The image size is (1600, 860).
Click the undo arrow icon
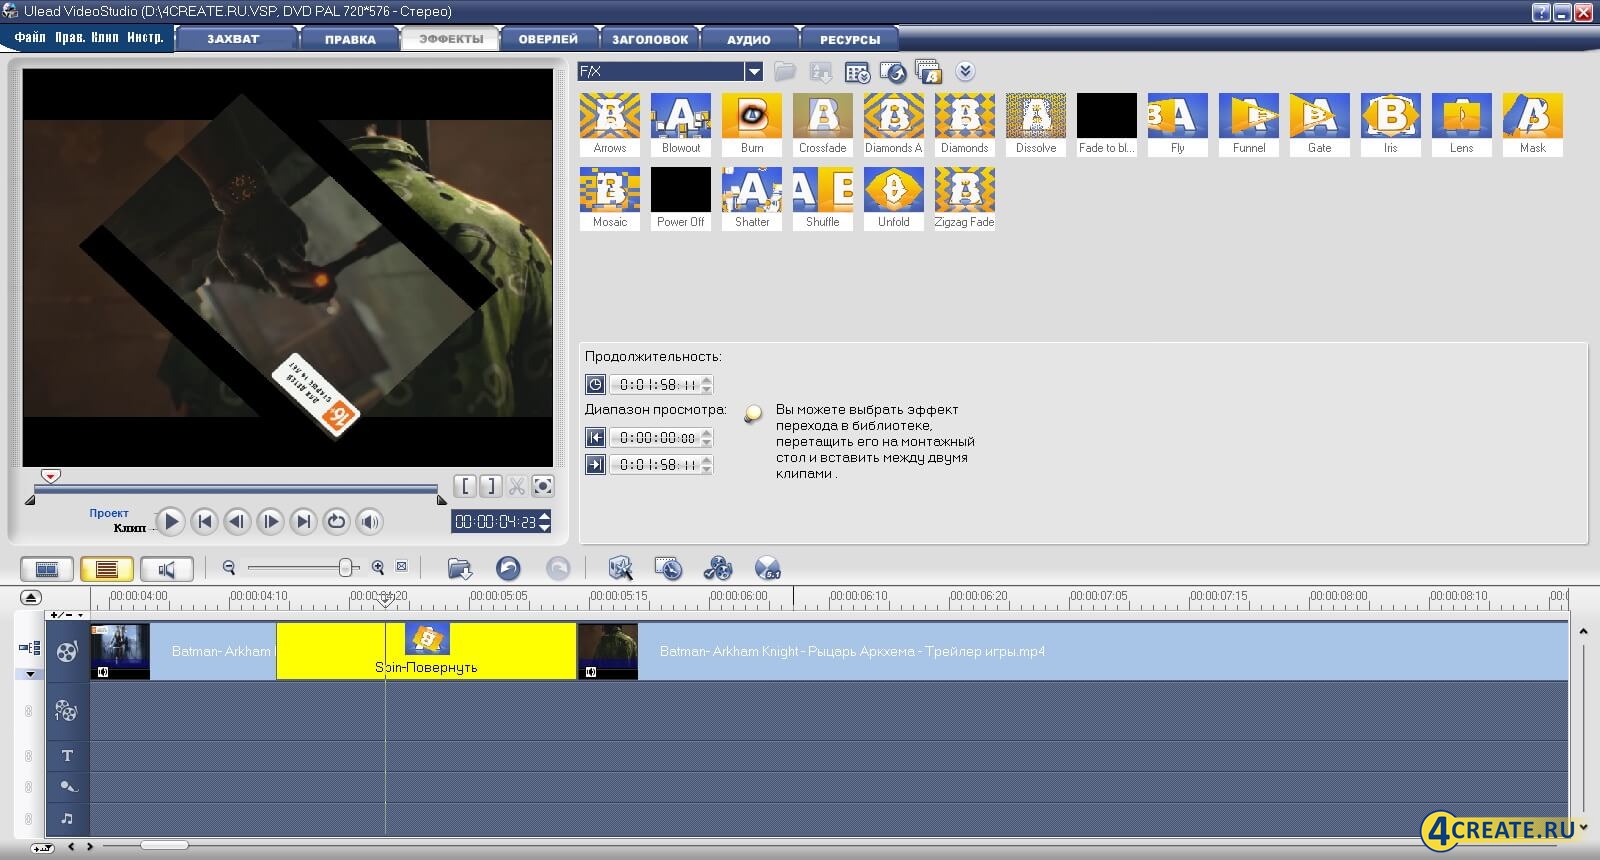click(508, 569)
